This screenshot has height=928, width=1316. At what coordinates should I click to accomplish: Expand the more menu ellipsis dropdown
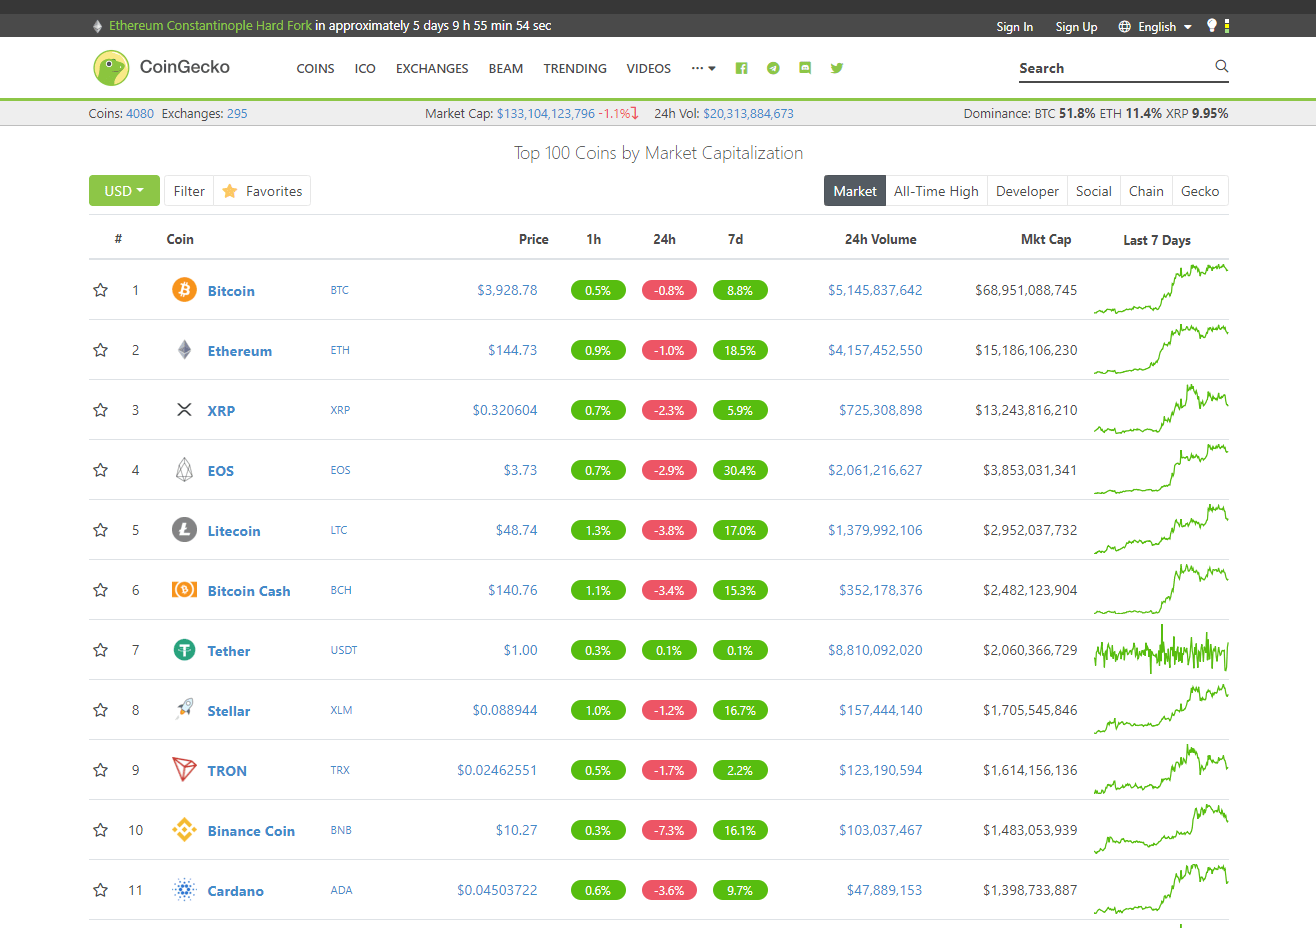coord(703,68)
